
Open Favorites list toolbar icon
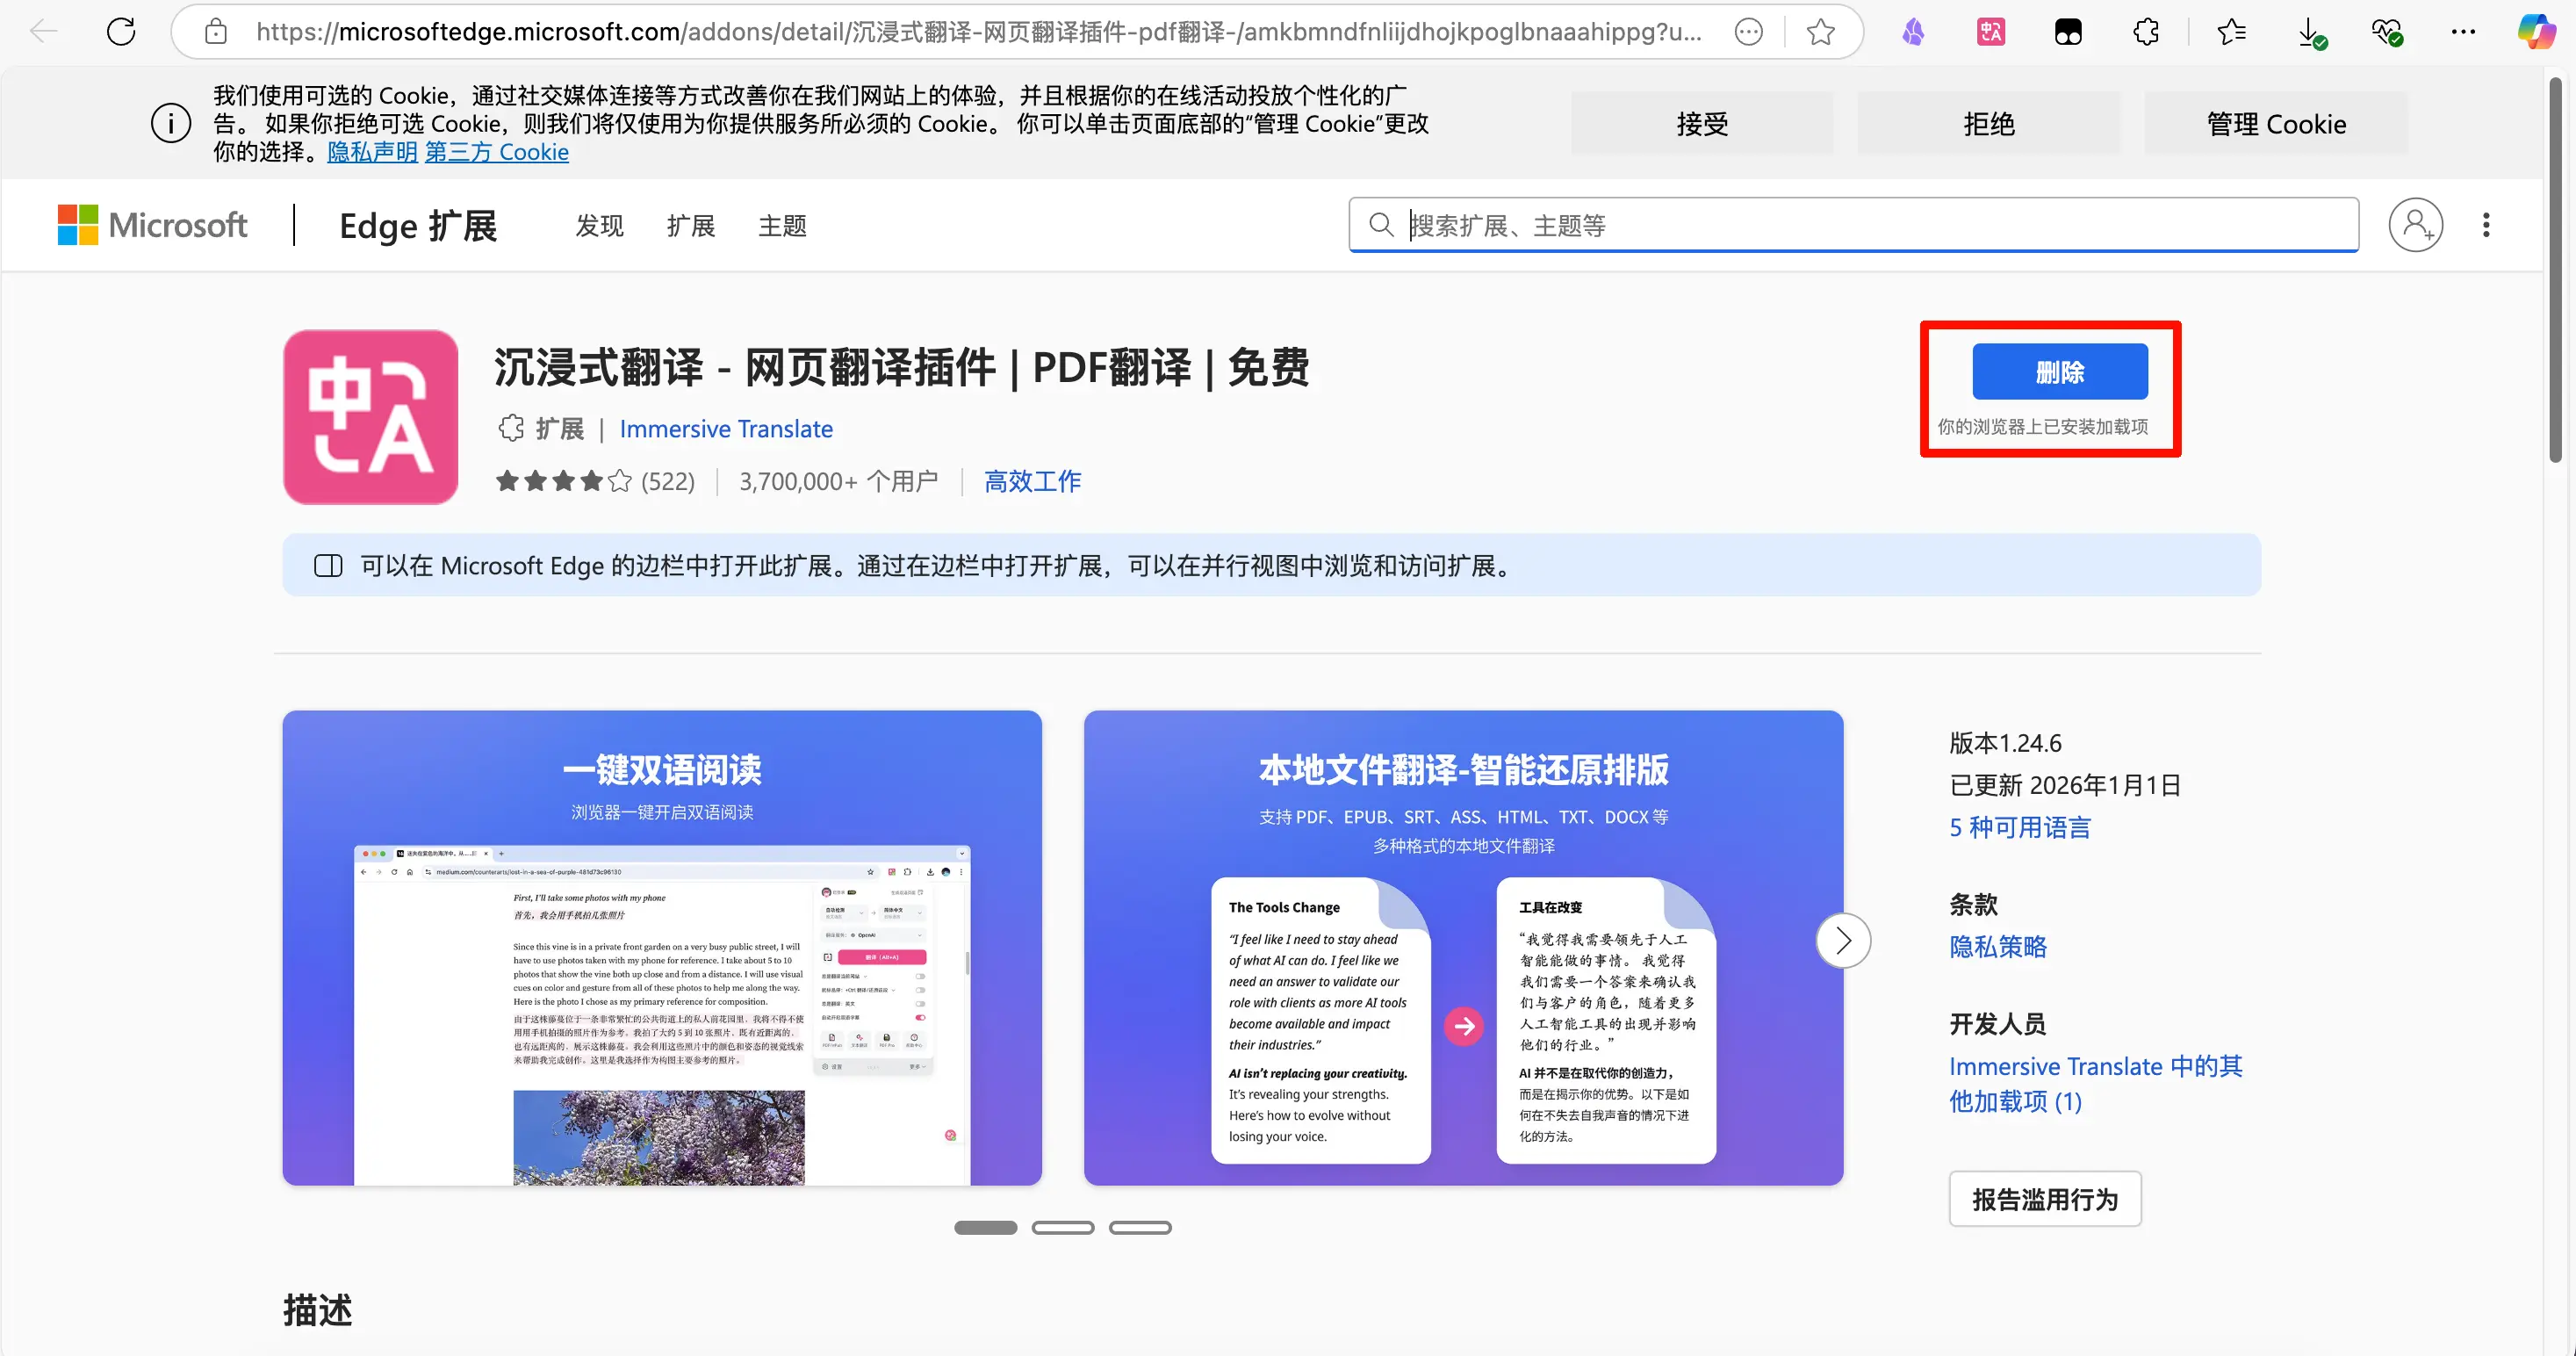click(2231, 32)
